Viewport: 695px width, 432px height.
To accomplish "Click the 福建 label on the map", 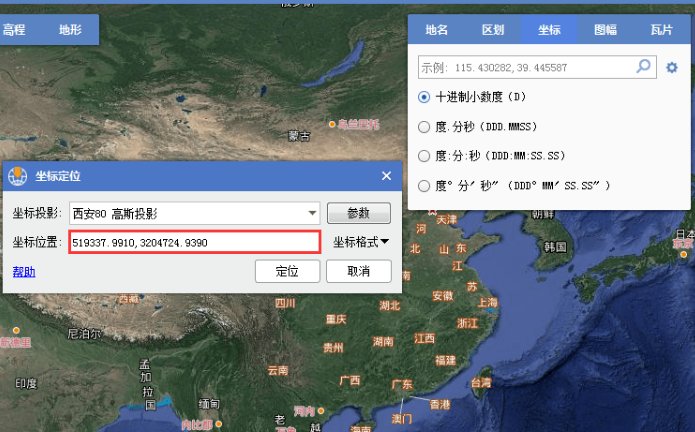I will coord(445,360).
